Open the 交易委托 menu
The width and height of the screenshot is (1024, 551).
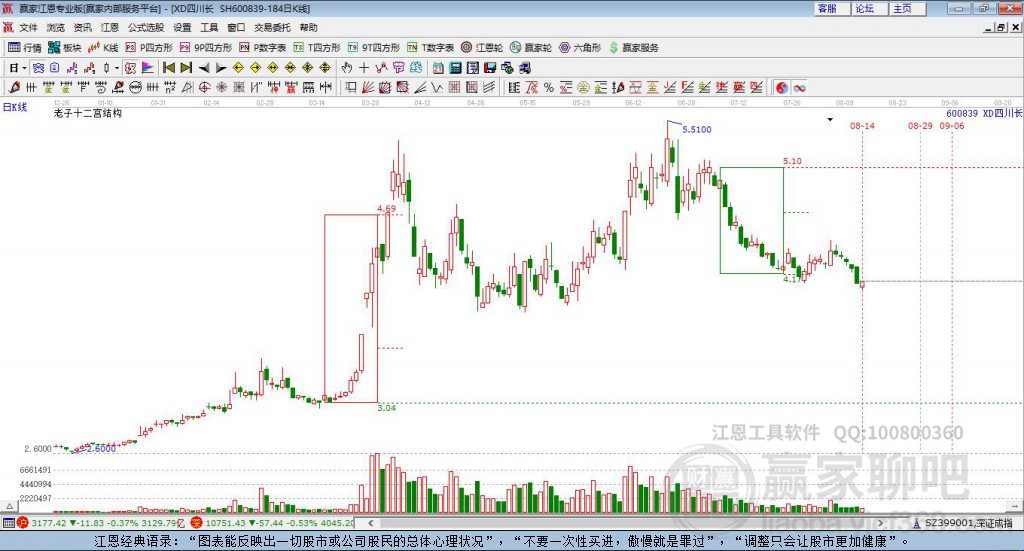point(272,27)
